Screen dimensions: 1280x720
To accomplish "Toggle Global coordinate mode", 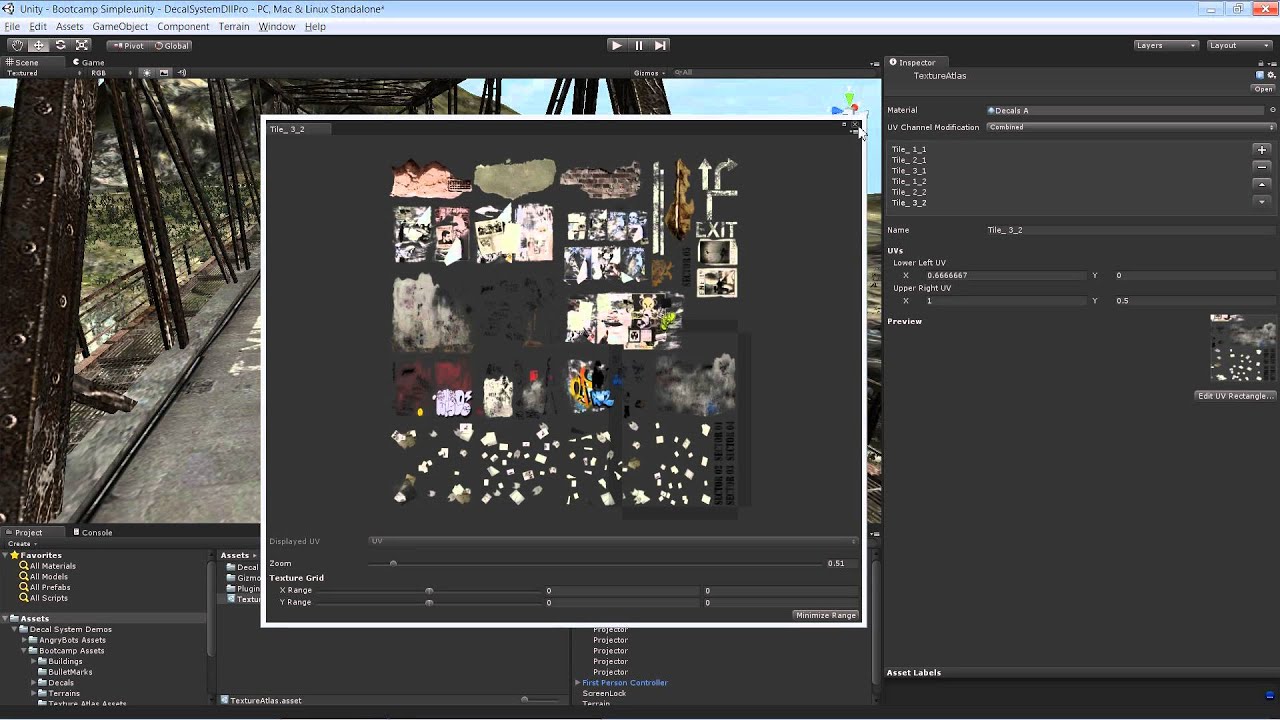I will tap(170, 46).
